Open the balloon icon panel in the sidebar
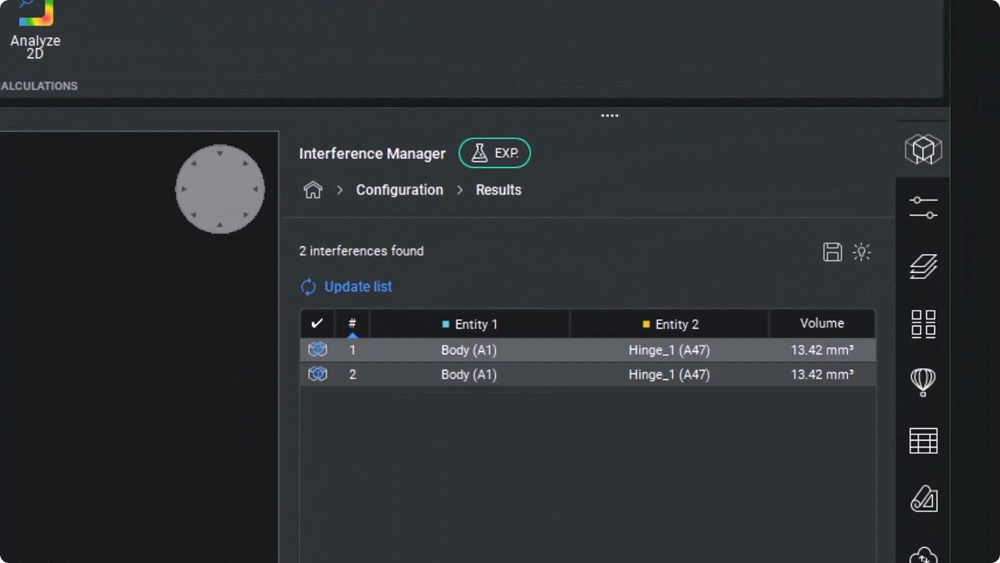This screenshot has width=1000, height=563. tap(923, 382)
